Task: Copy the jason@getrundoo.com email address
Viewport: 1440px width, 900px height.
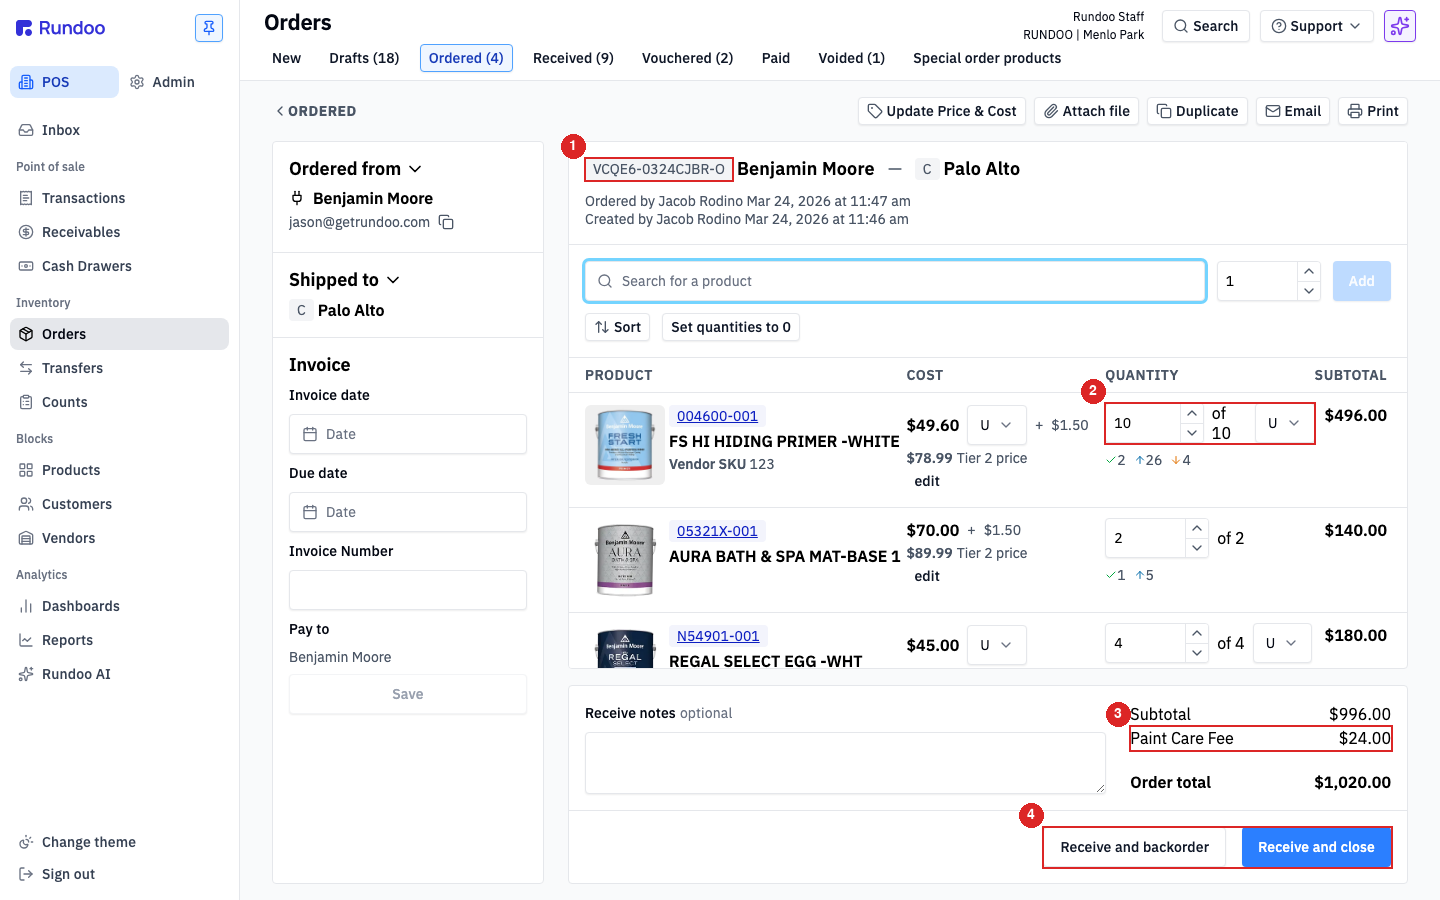Action: pyautogui.click(x=446, y=222)
